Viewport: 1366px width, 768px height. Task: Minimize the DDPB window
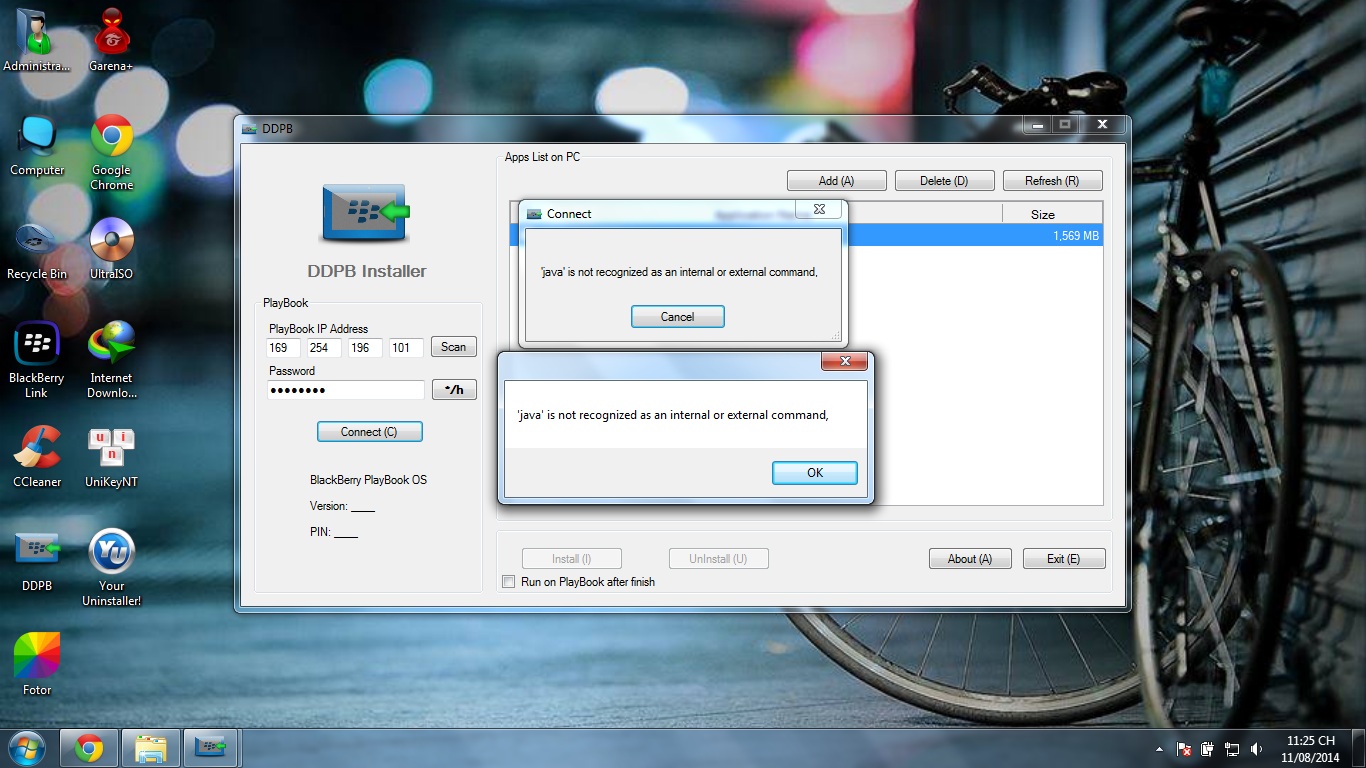point(1036,125)
